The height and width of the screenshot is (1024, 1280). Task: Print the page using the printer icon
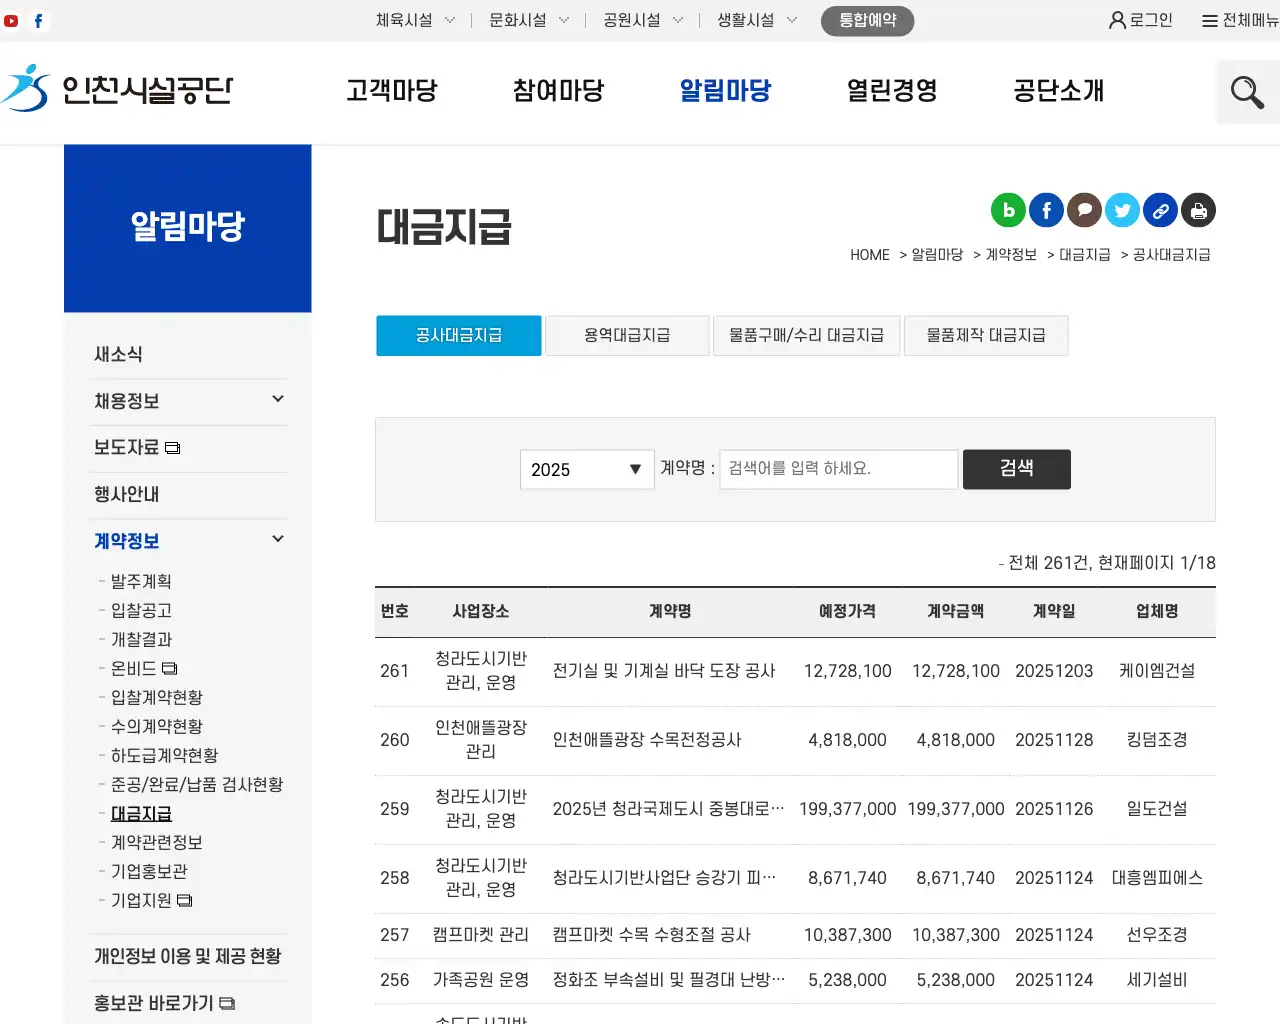pyautogui.click(x=1198, y=210)
